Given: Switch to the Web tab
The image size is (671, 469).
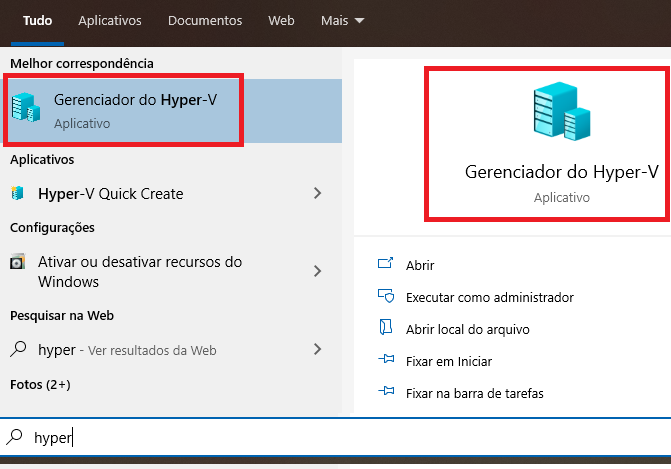Looking at the screenshot, I should tap(281, 20).
